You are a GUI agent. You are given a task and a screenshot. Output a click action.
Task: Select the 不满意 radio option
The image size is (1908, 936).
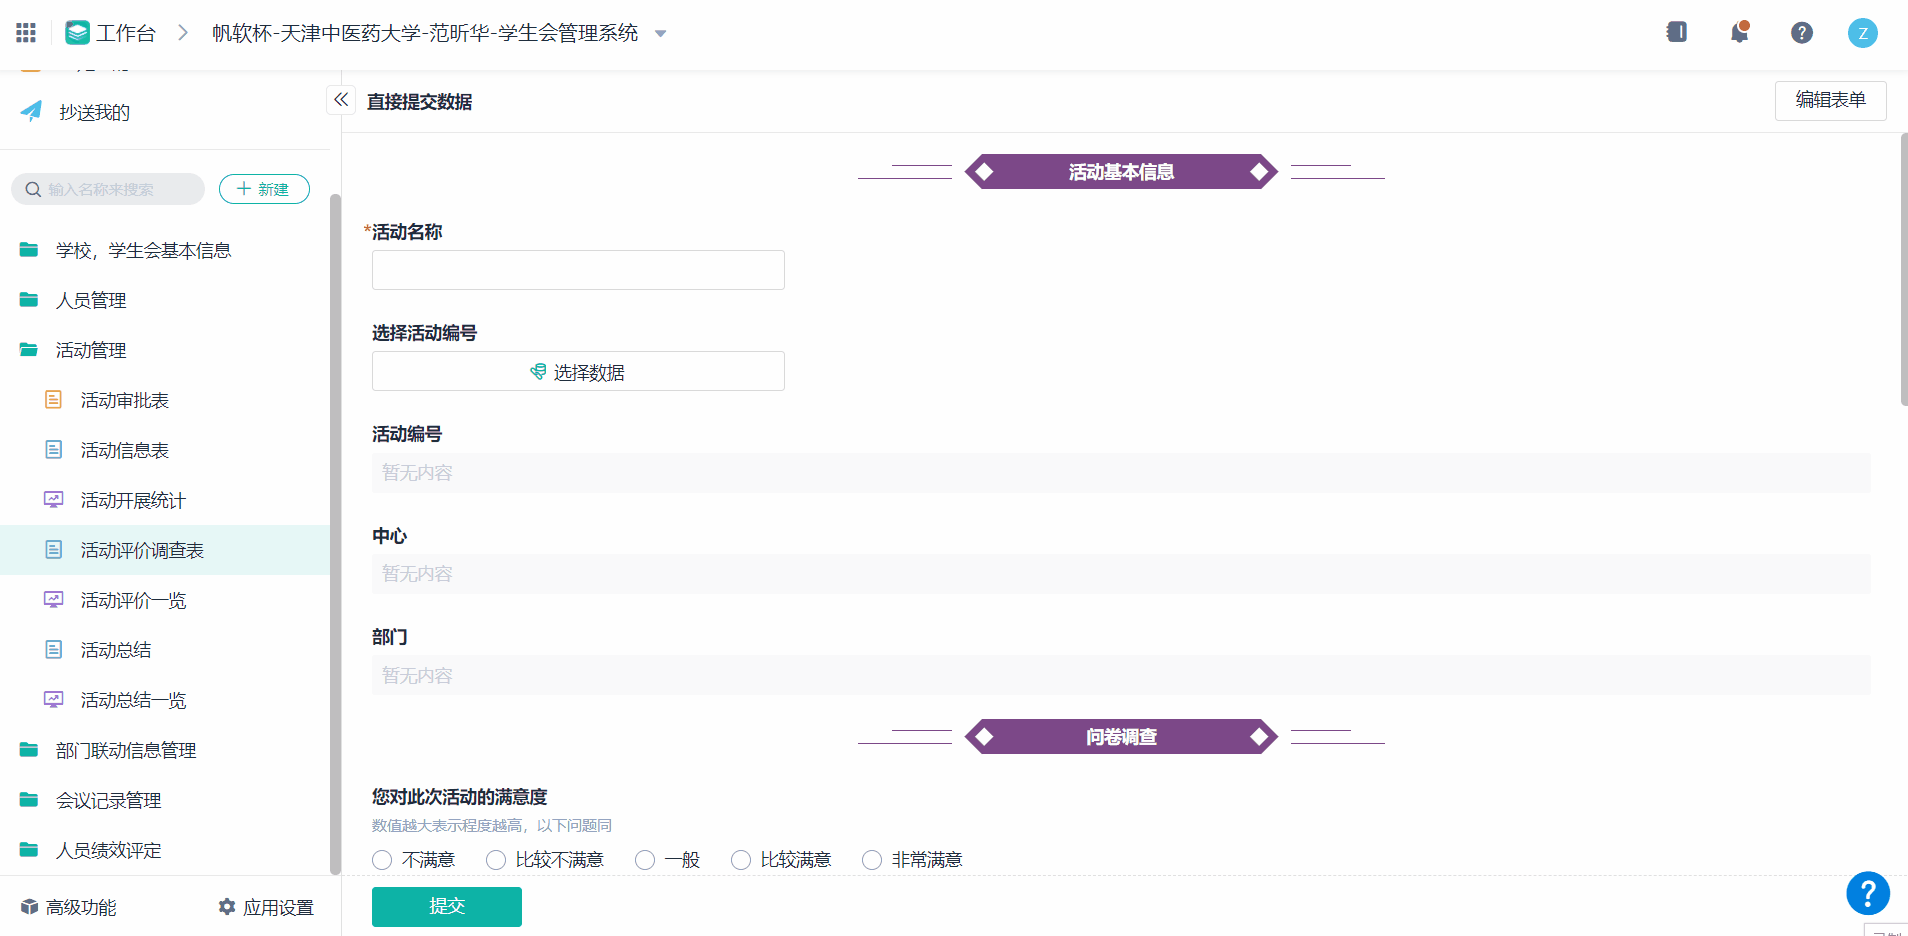382,860
